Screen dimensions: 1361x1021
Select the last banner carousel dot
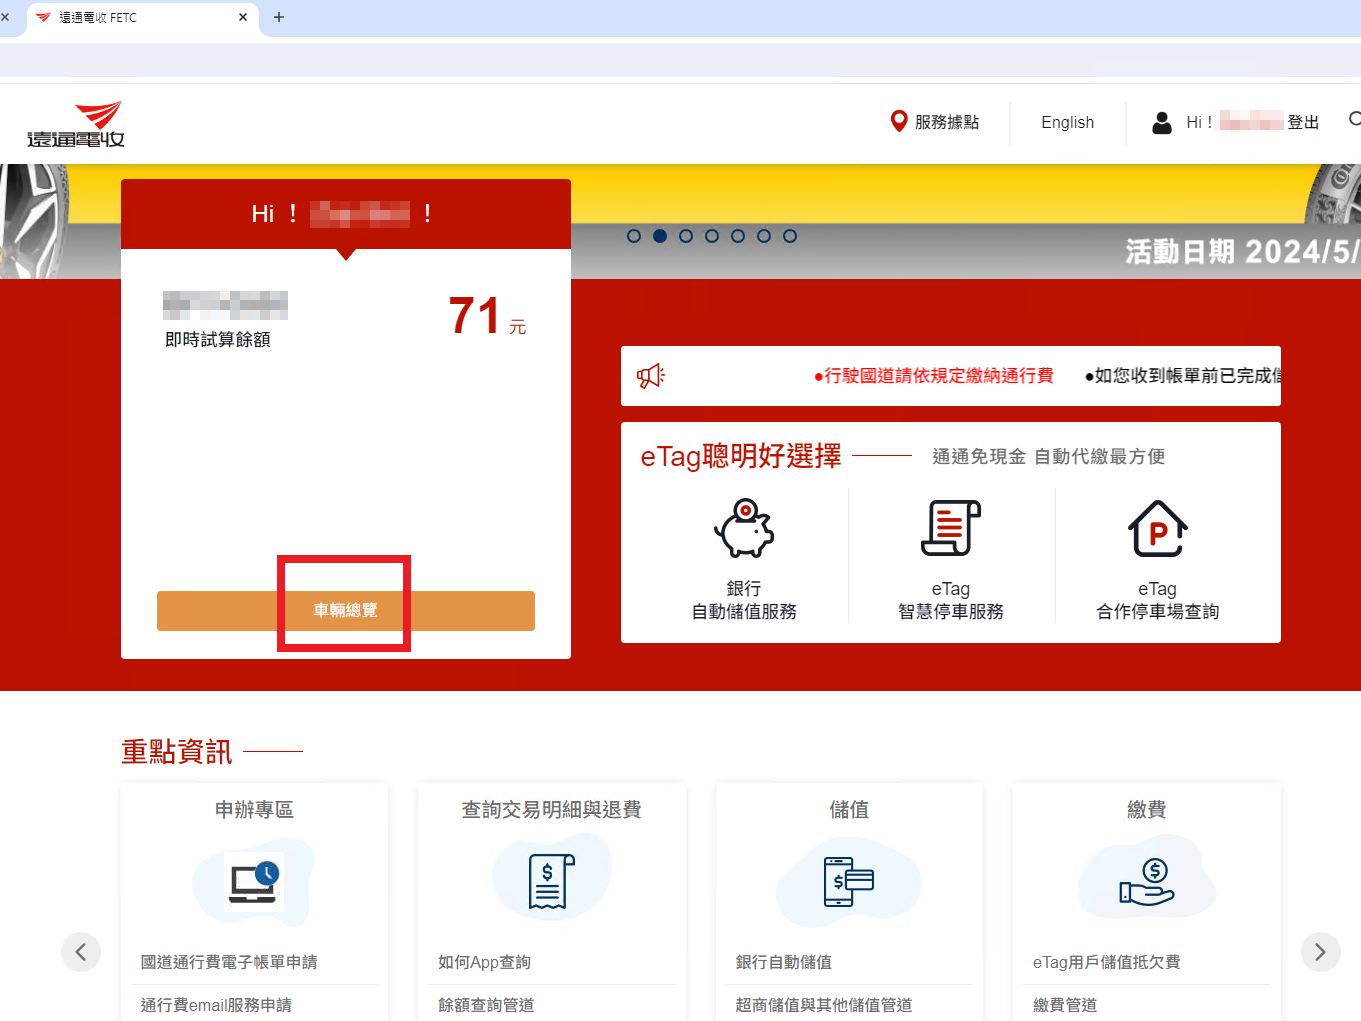coord(790,236)
